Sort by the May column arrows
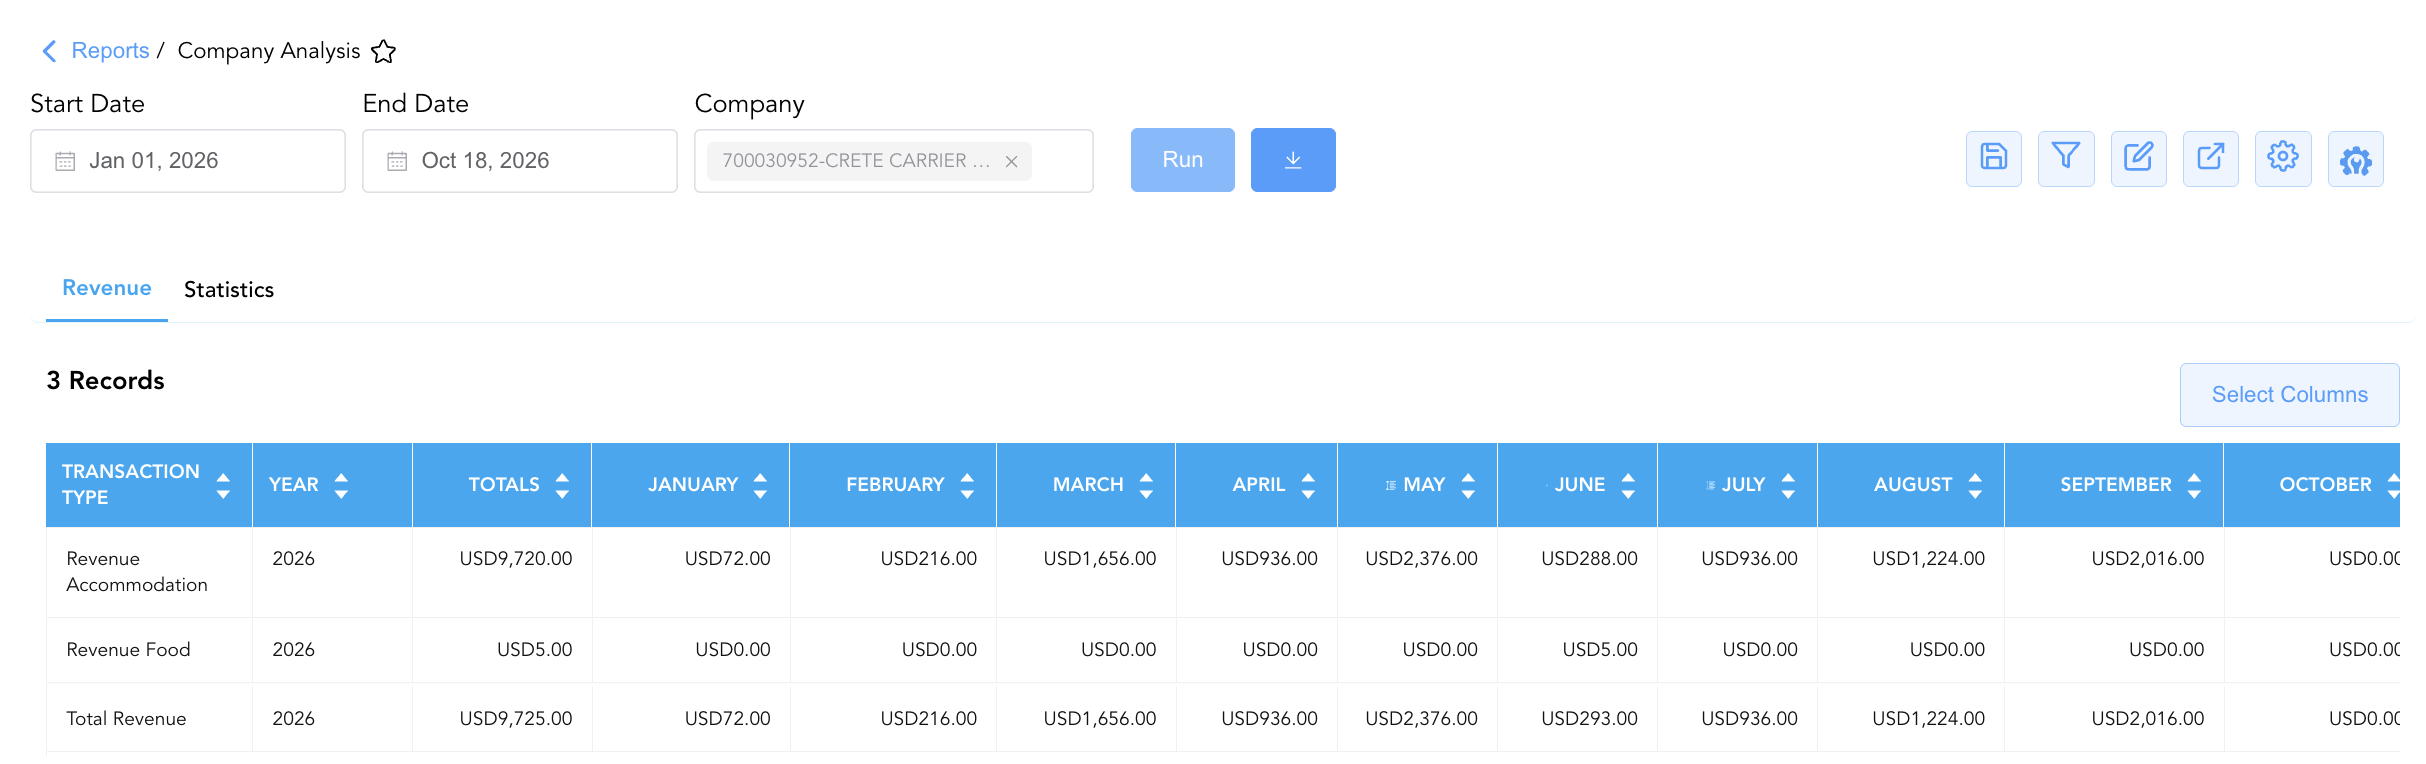 (x=1468, y=485)
